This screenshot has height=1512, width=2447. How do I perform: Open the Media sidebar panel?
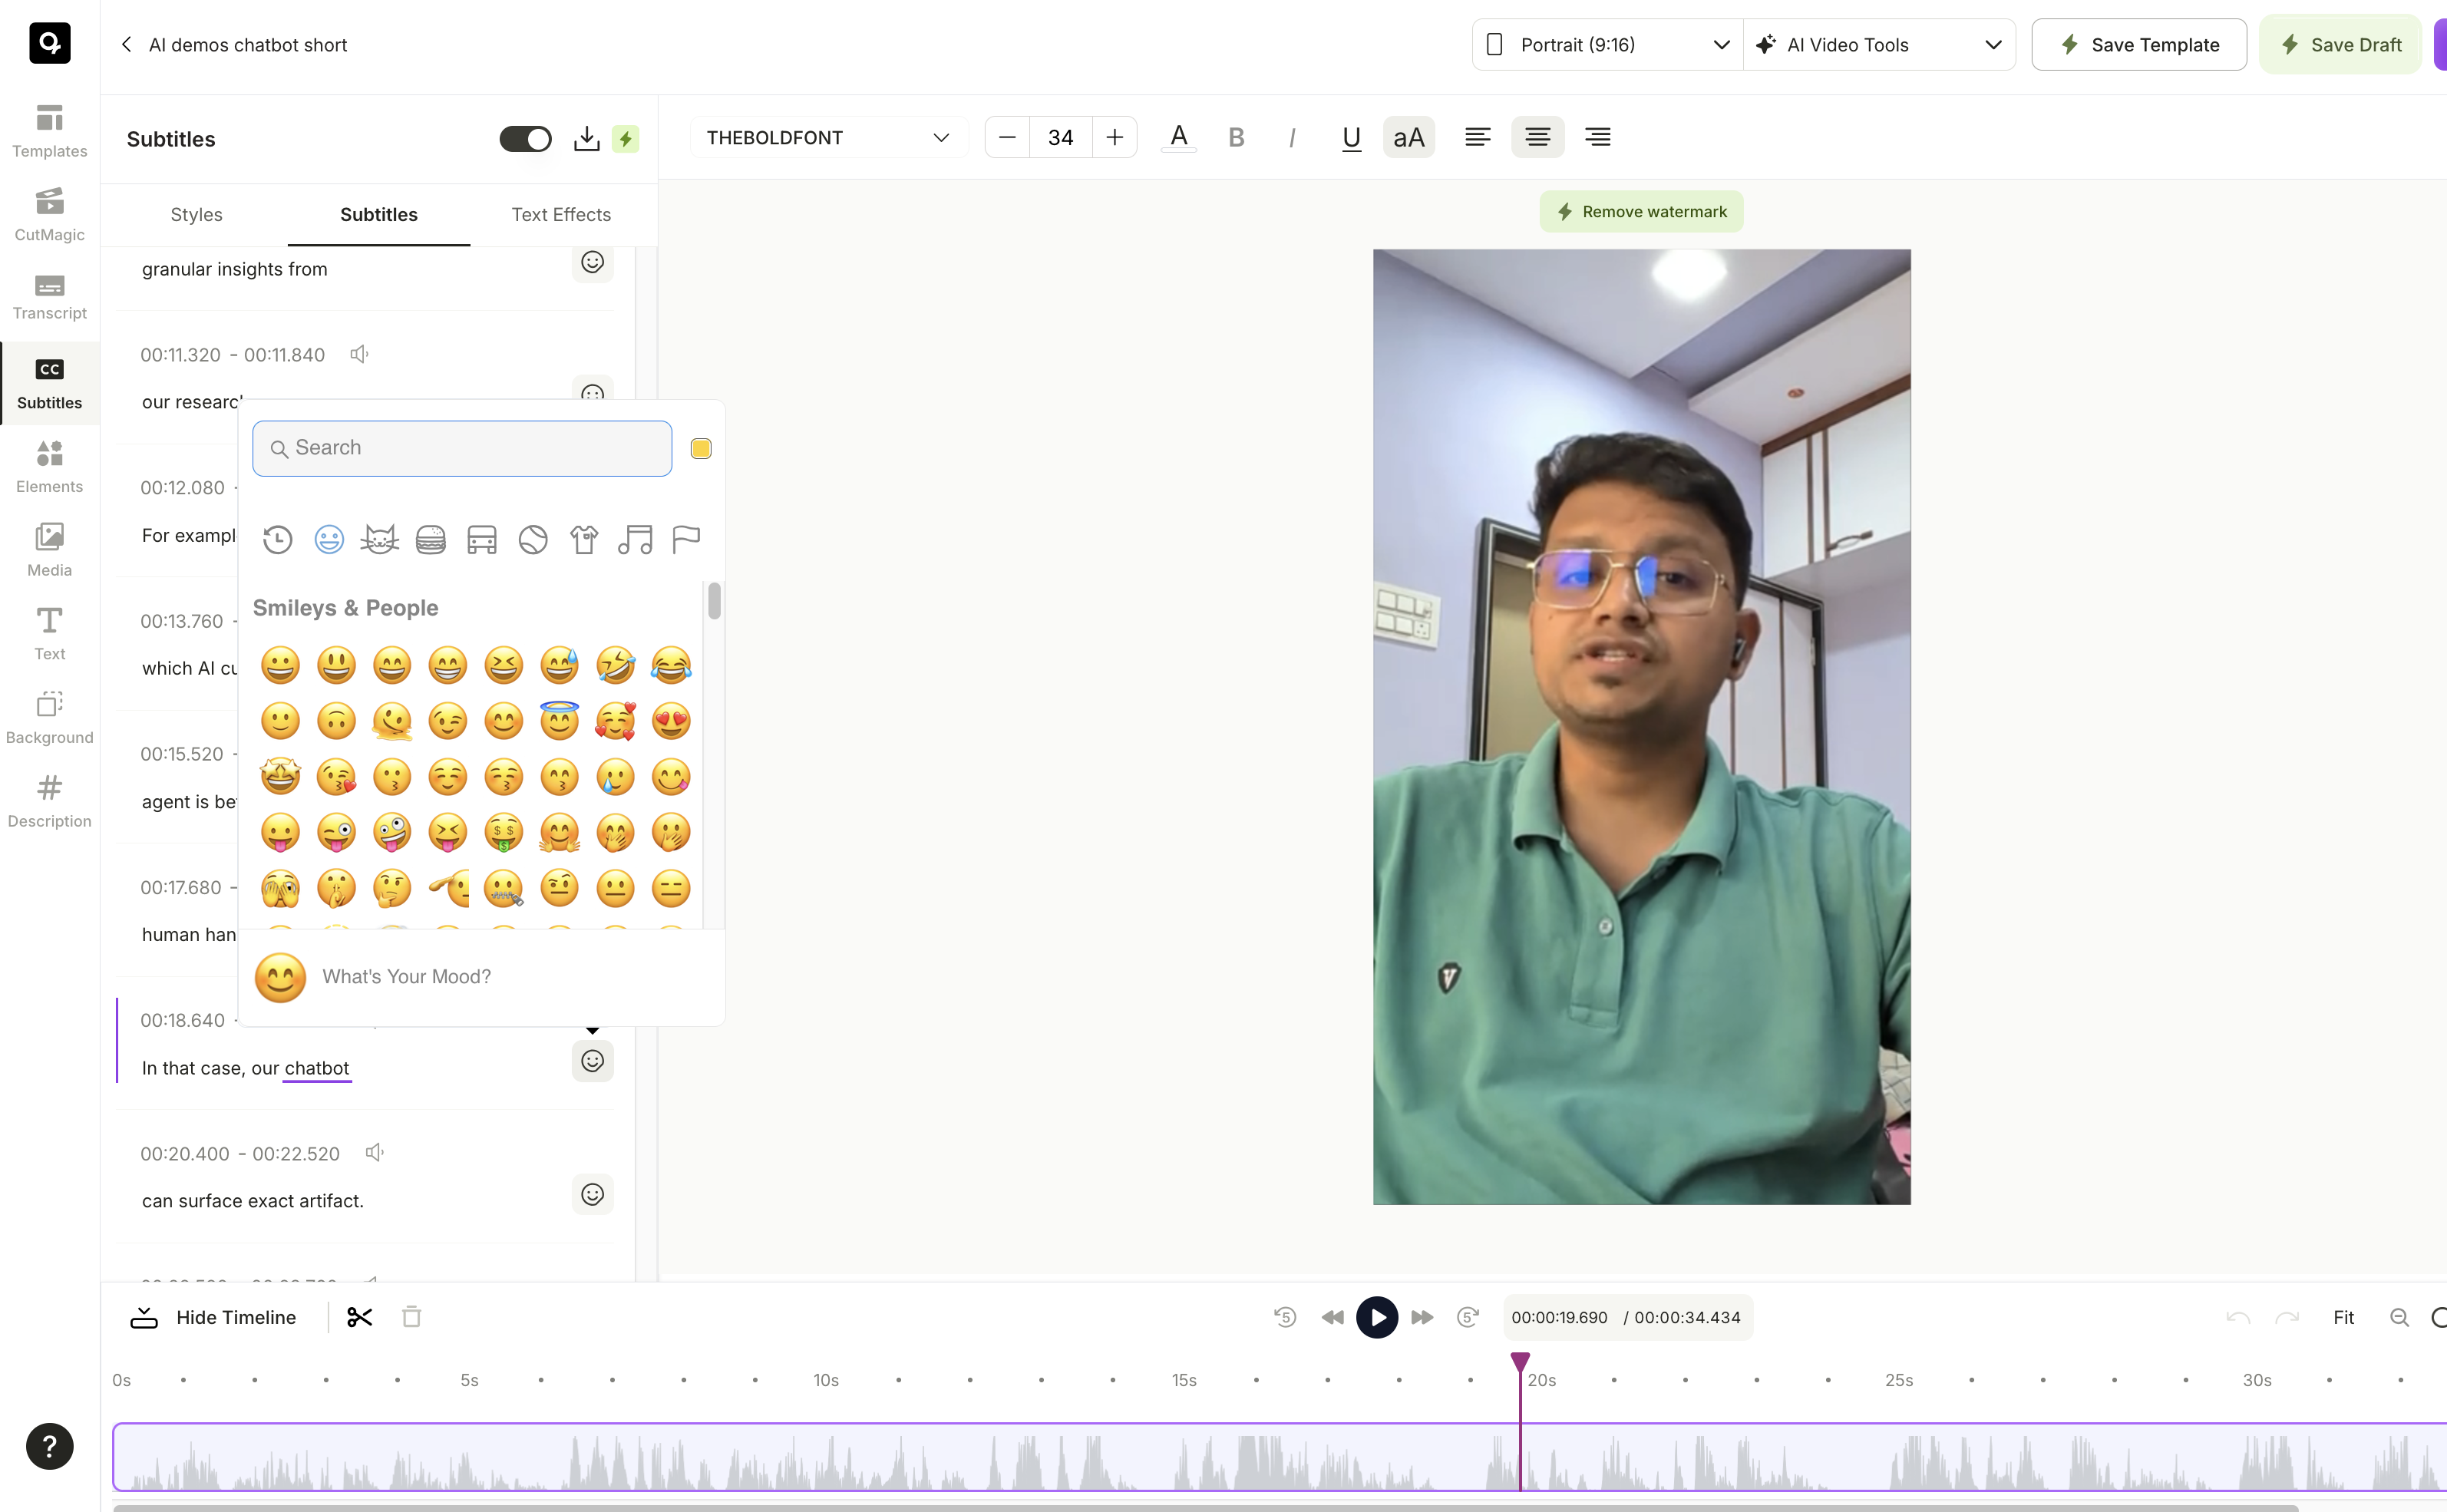point(49,550)
